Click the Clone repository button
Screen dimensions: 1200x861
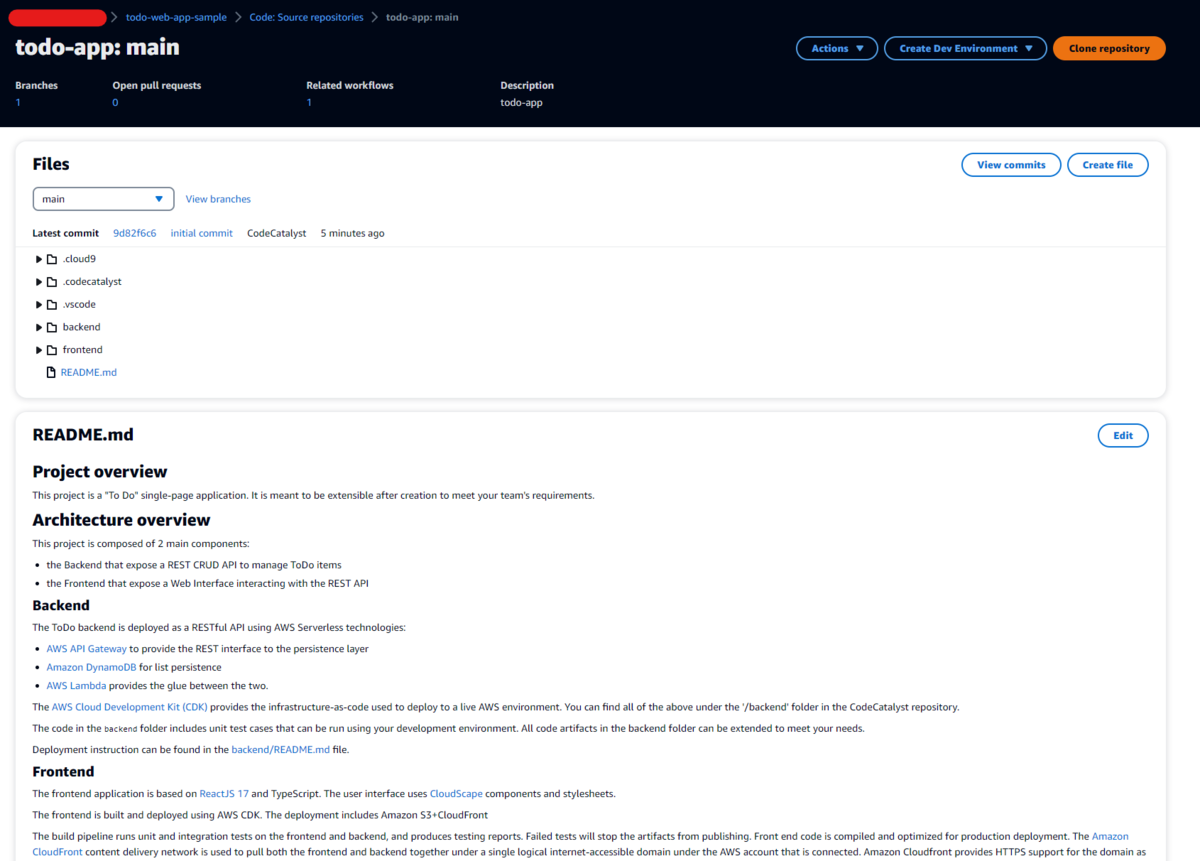[1109, 48]
